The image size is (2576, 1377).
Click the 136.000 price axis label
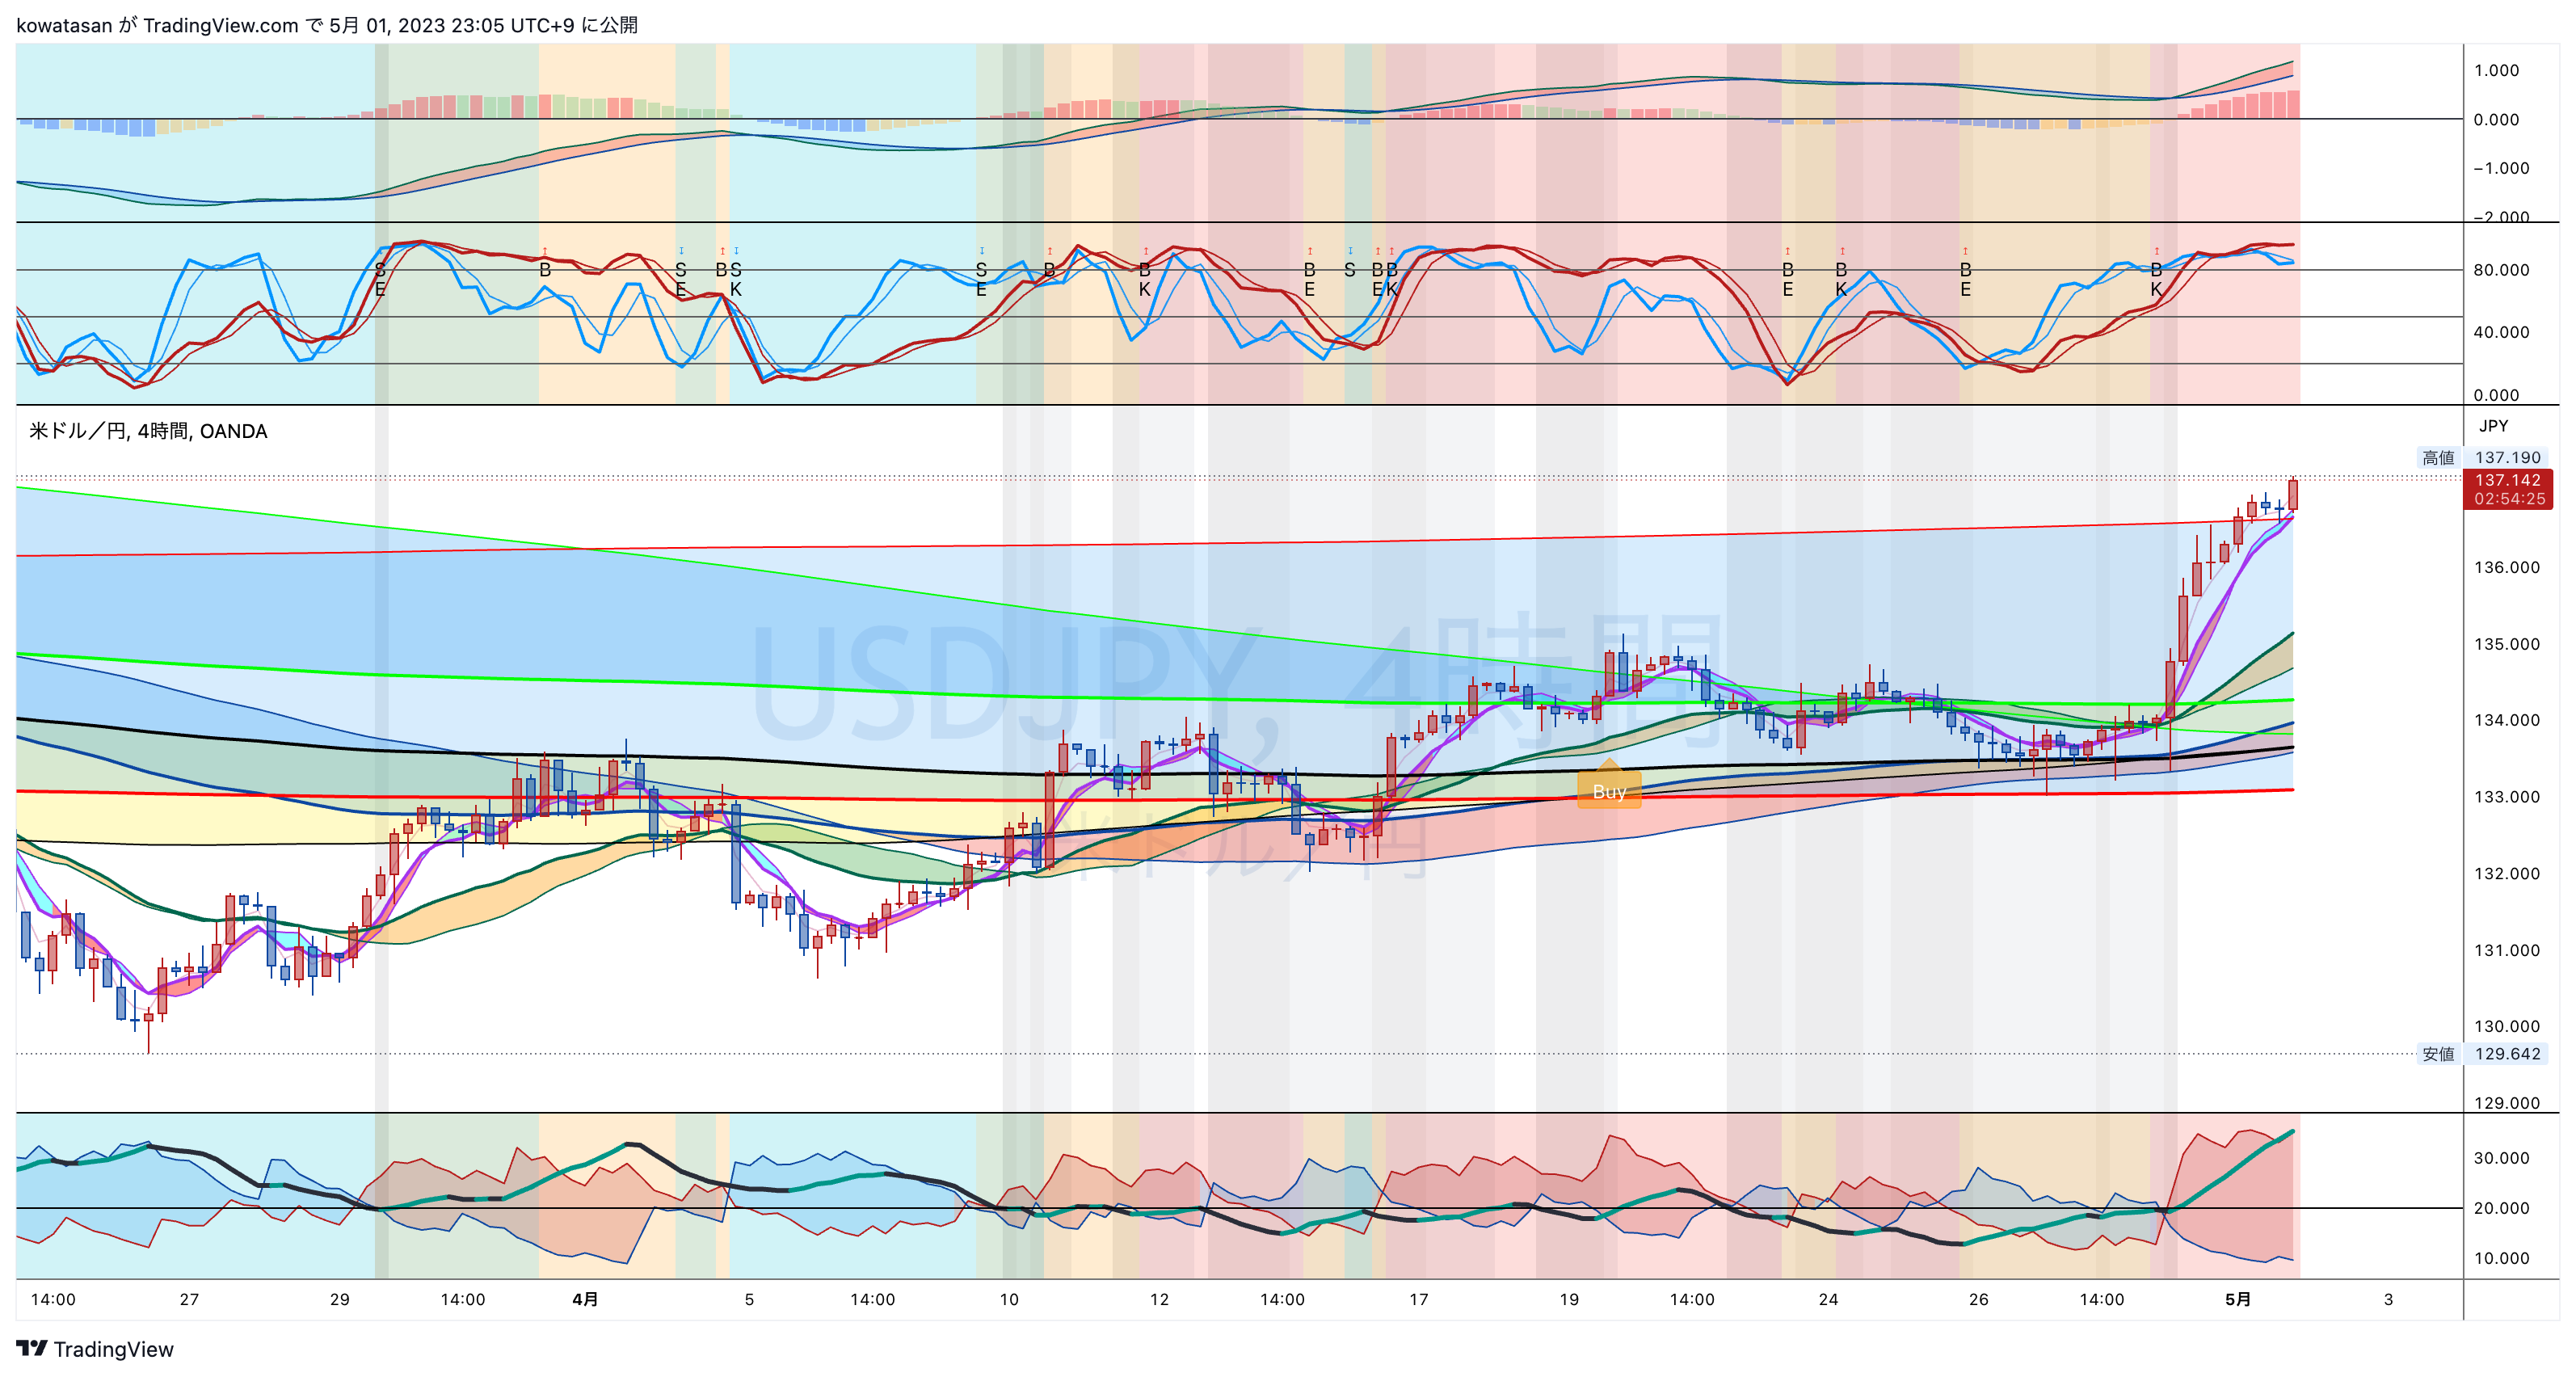click(x=2506, y=567)
